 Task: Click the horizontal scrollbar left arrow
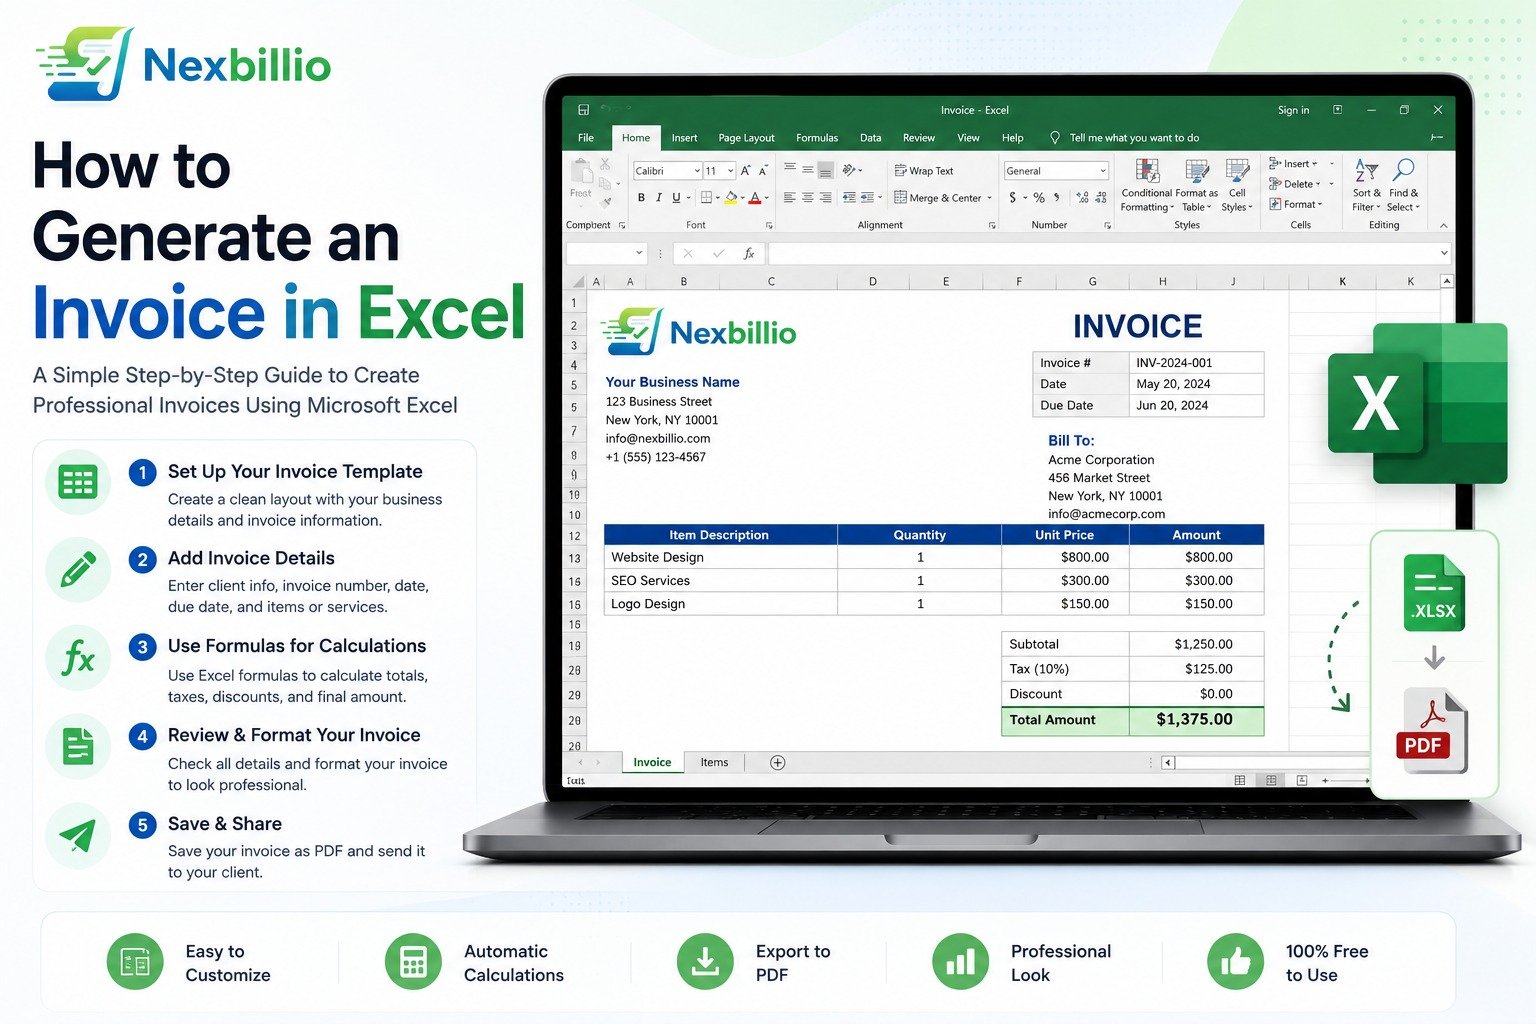point(1167,763)
